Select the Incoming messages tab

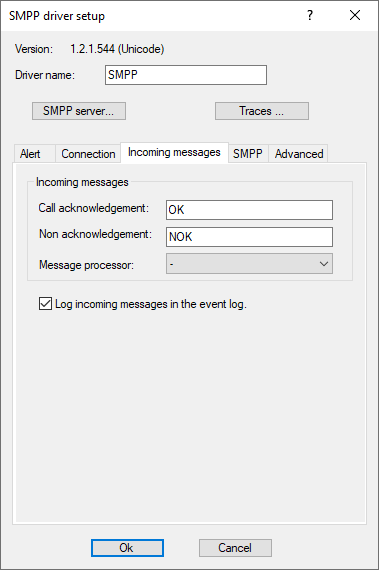pos(174,152)
